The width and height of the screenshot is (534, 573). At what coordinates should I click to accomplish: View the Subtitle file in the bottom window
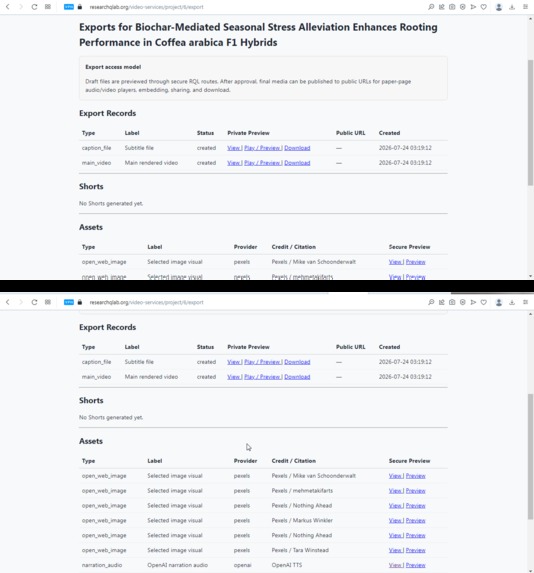coord(233,362)
